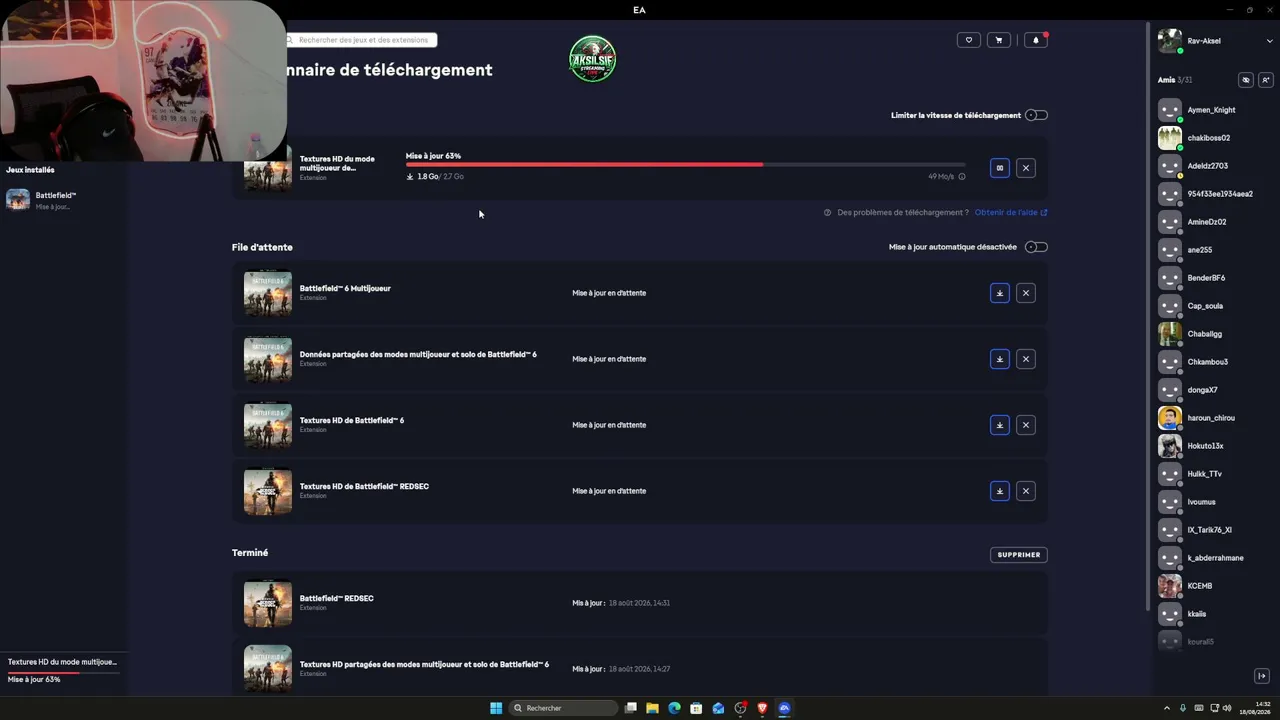The width and height of the screenshot is (1280, 720).
Task: Open the wishlist heart icon
Action: 968,40
